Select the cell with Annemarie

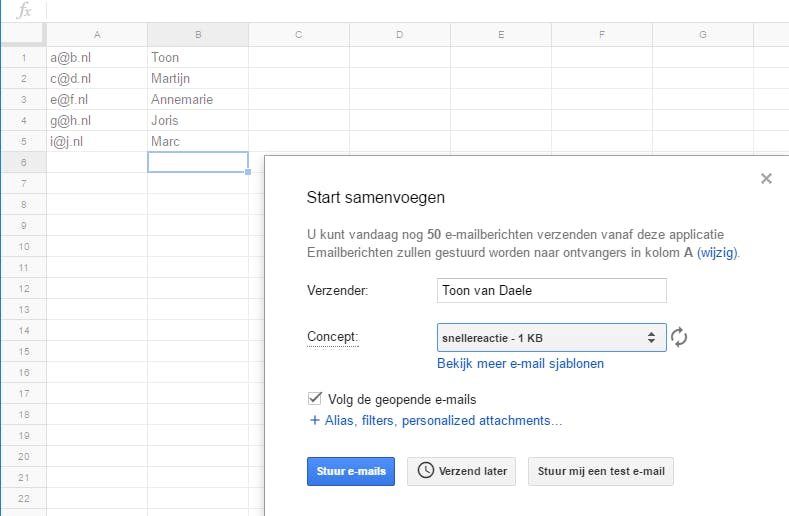pos(198,100)
